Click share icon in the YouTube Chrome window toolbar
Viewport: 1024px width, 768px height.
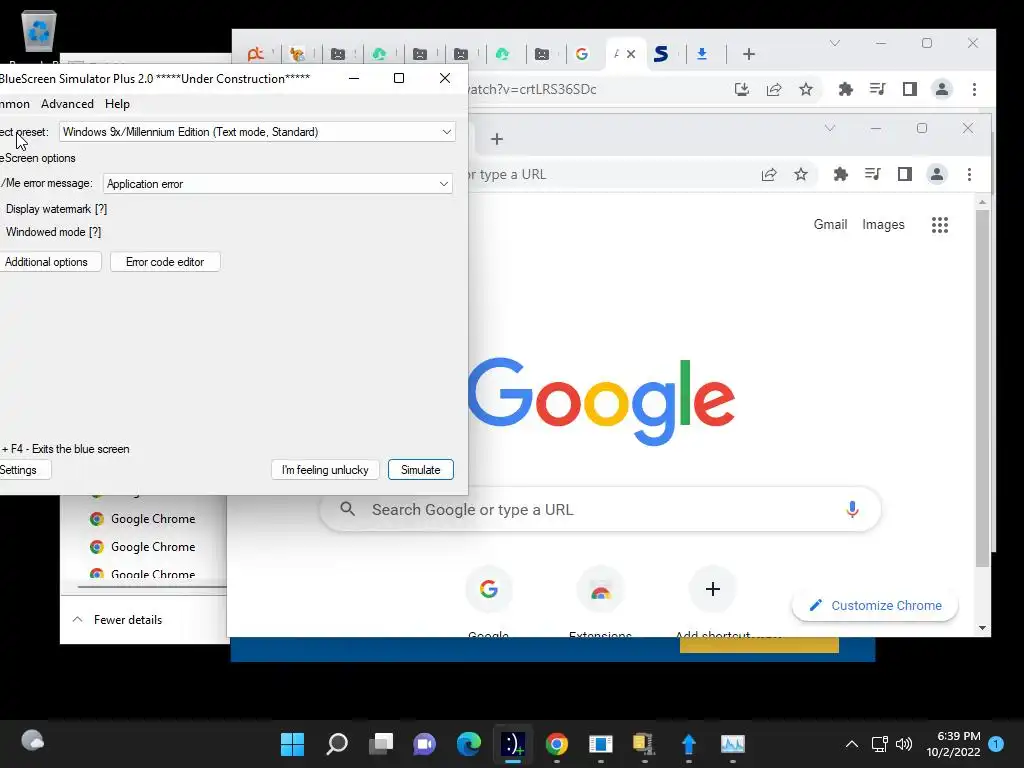click(x=774, y=89)
